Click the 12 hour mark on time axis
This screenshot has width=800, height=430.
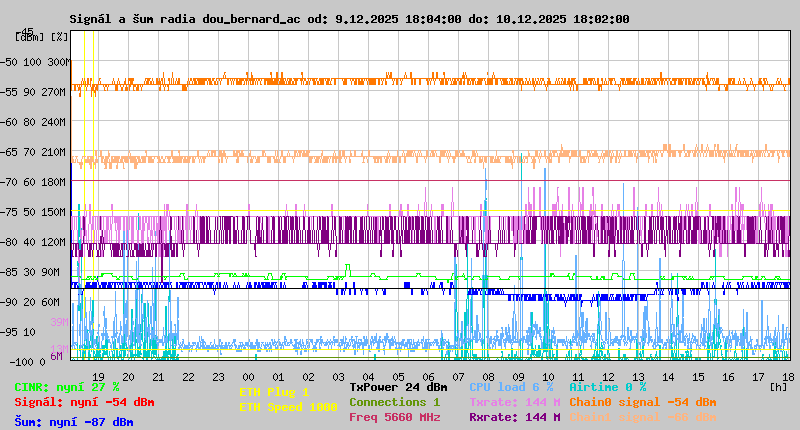(x=608, y=376)
